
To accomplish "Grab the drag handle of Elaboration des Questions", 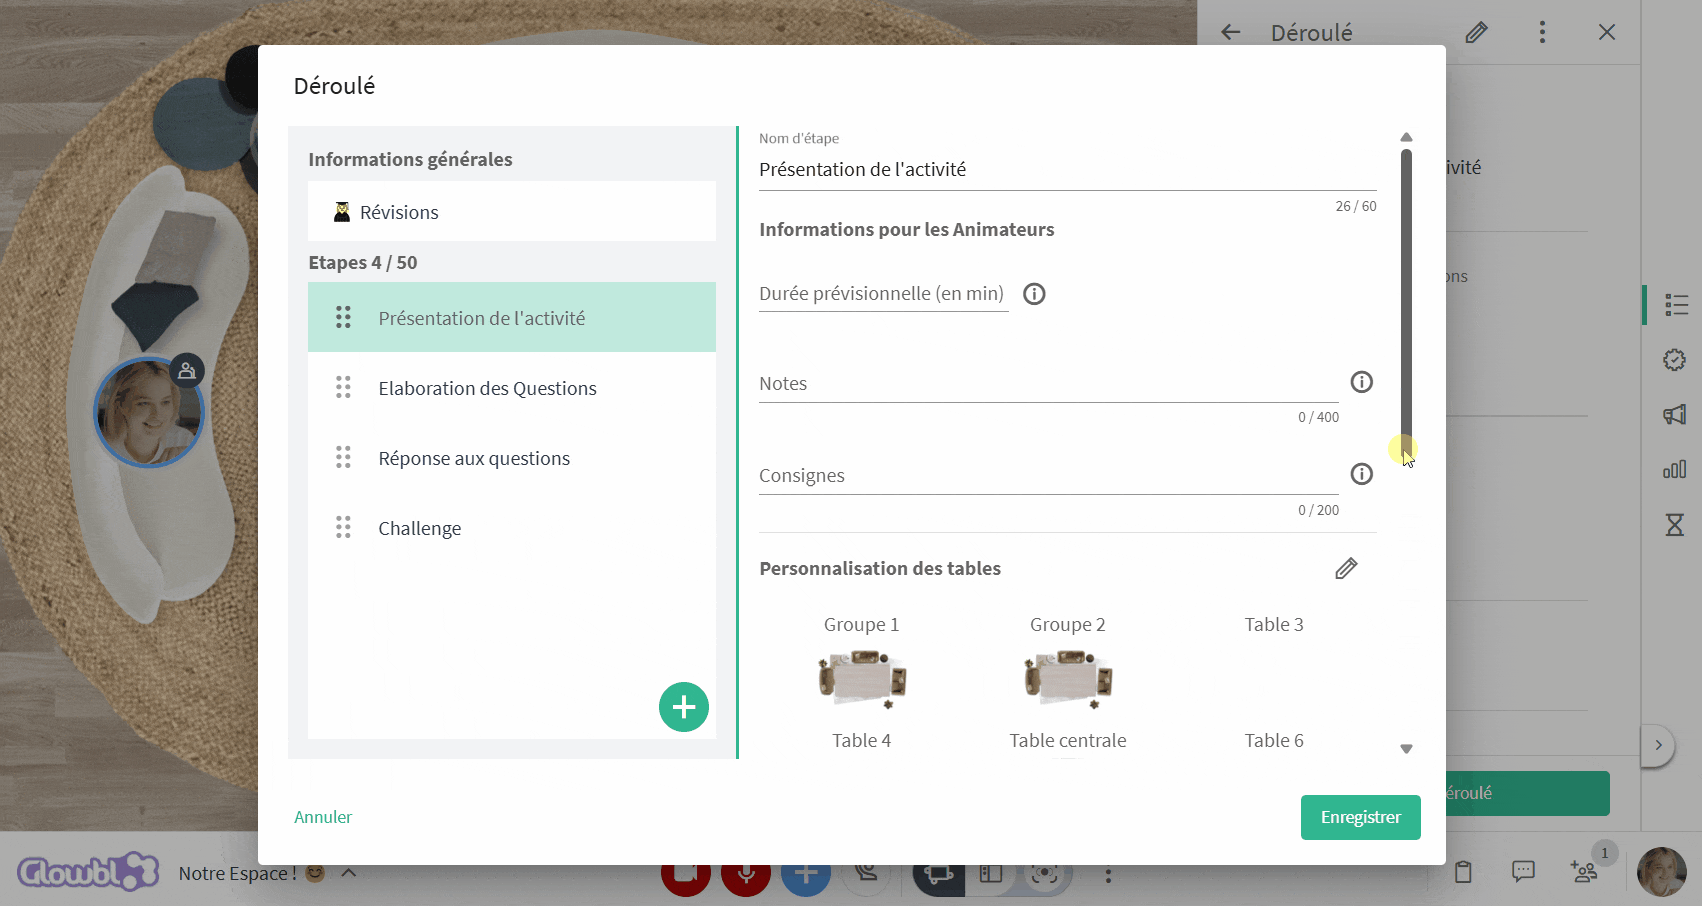I will coord(343,387).
